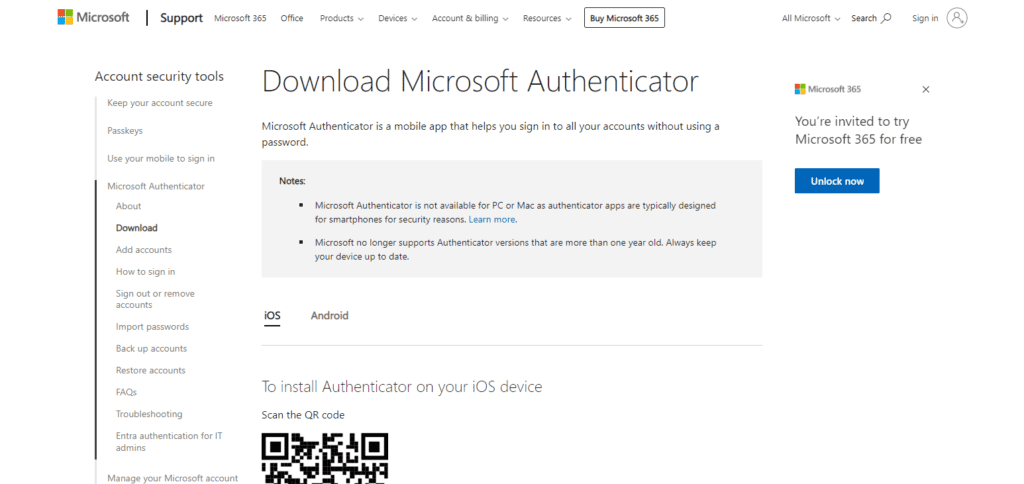Open Manage your Microsoft account item
Image resolution: width=1024 pixels, height=484 pixels.
(172, 478)
